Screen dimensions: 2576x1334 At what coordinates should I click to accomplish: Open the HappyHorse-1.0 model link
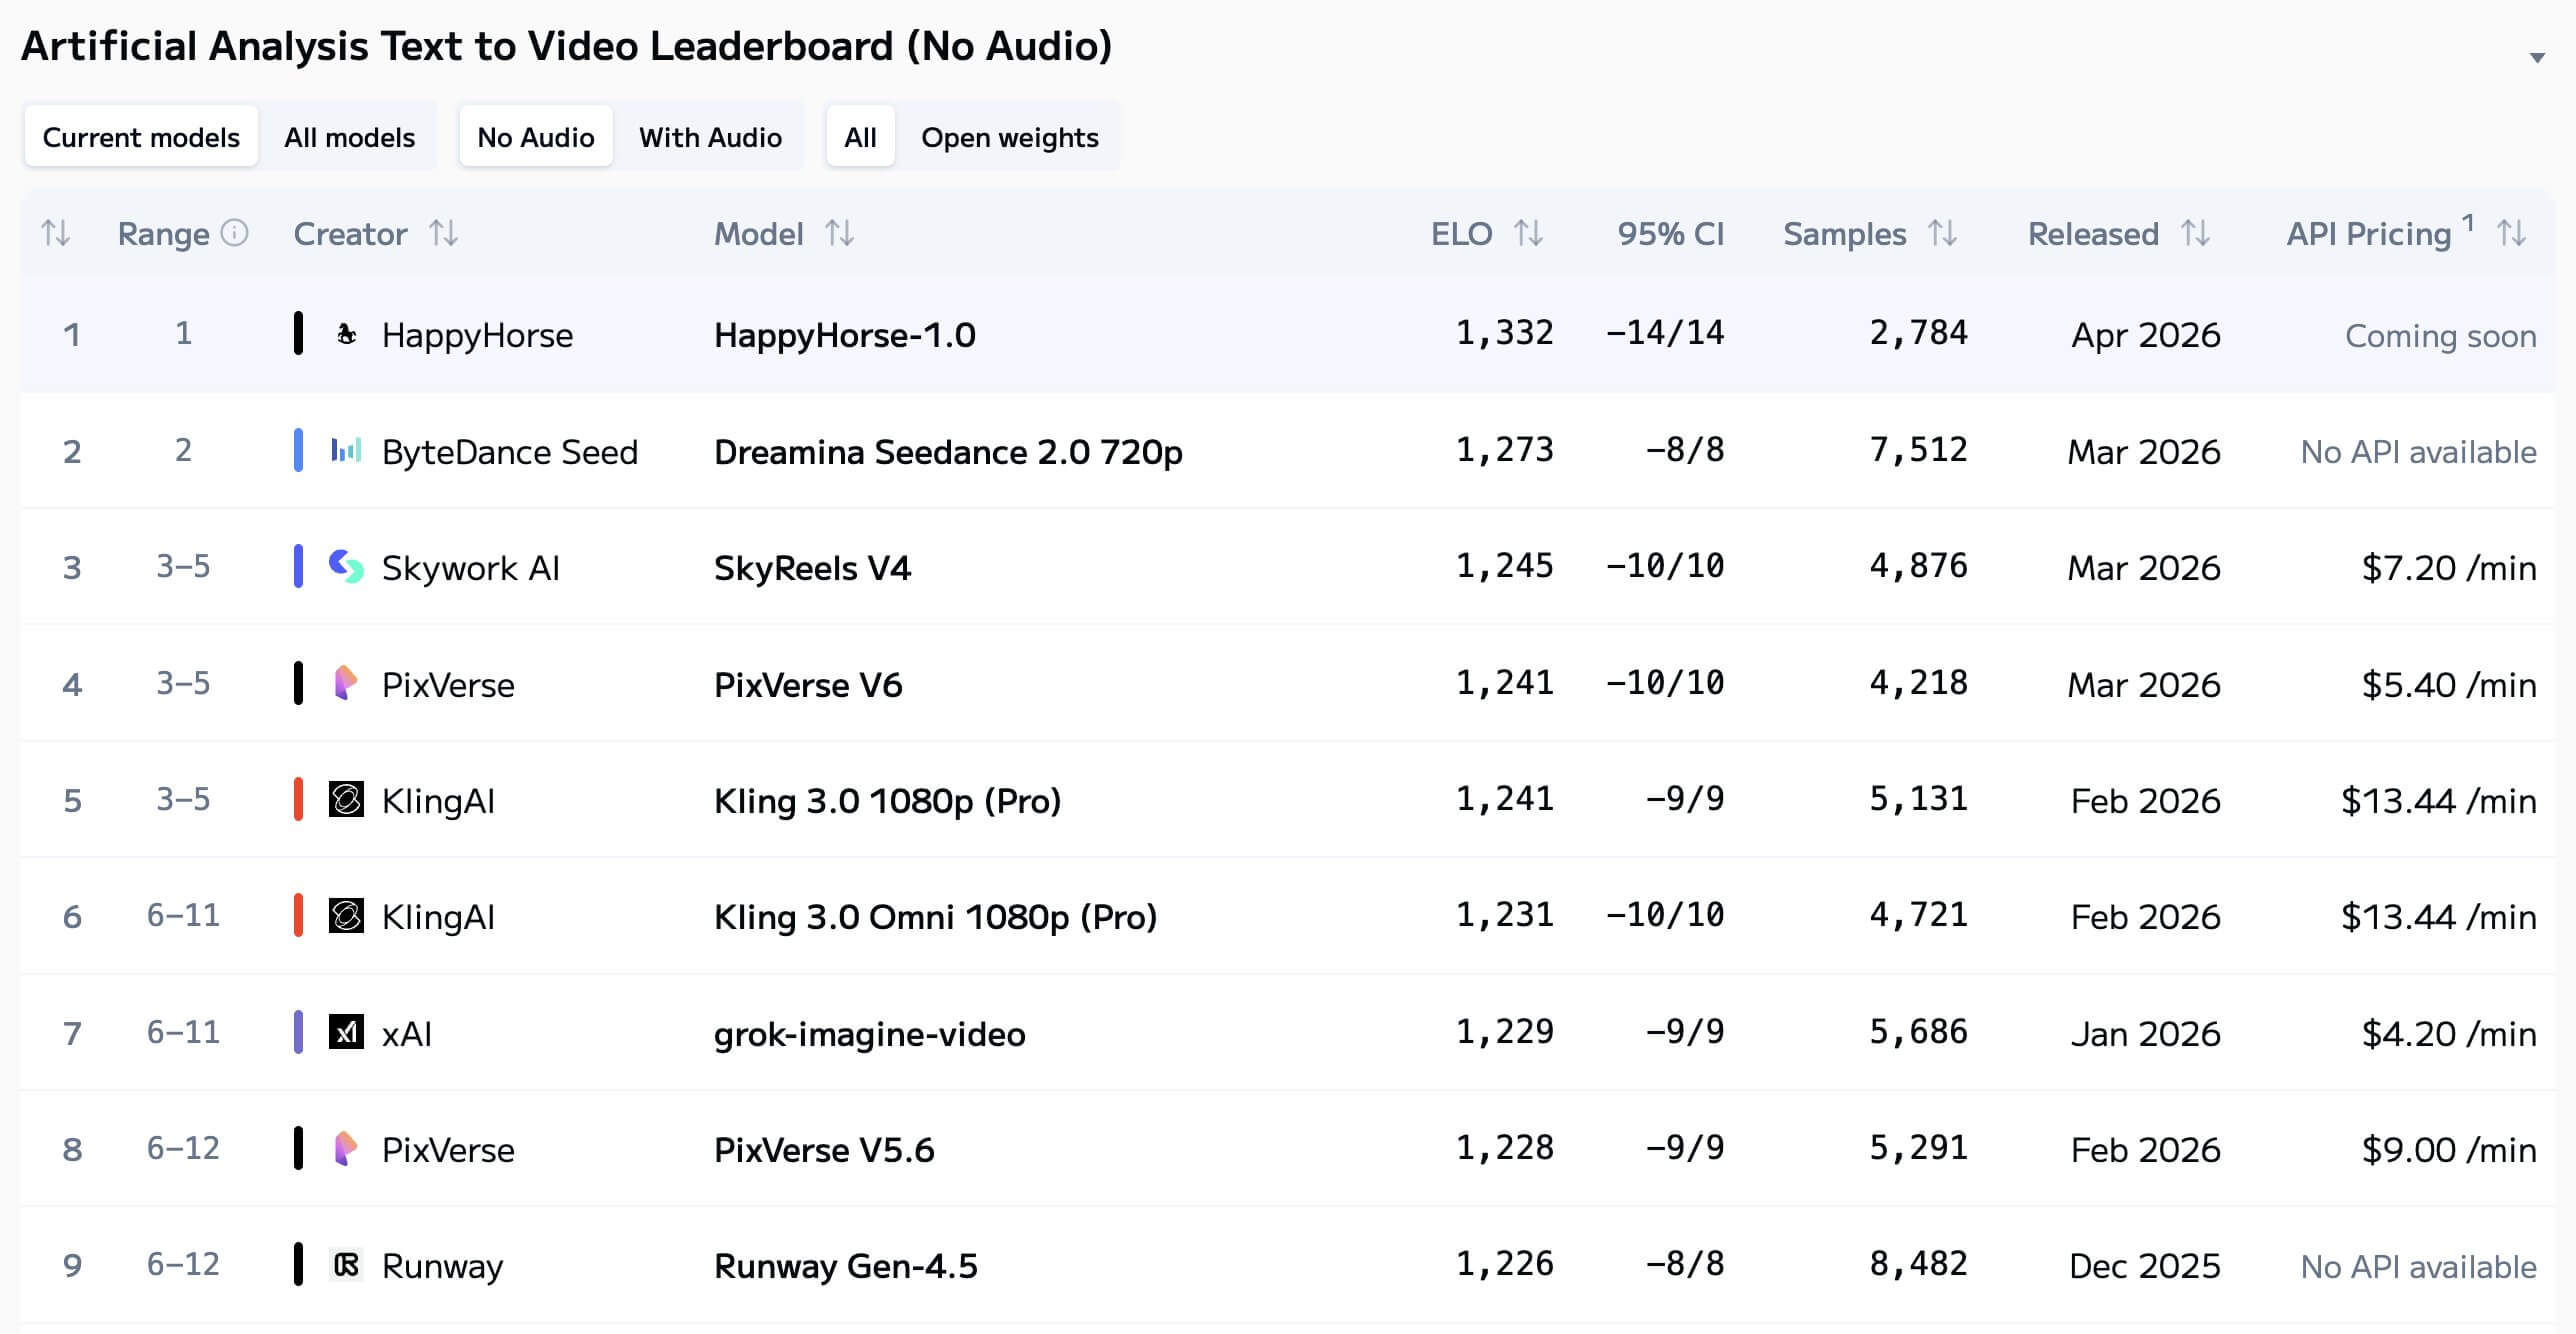tap(844, 335)
